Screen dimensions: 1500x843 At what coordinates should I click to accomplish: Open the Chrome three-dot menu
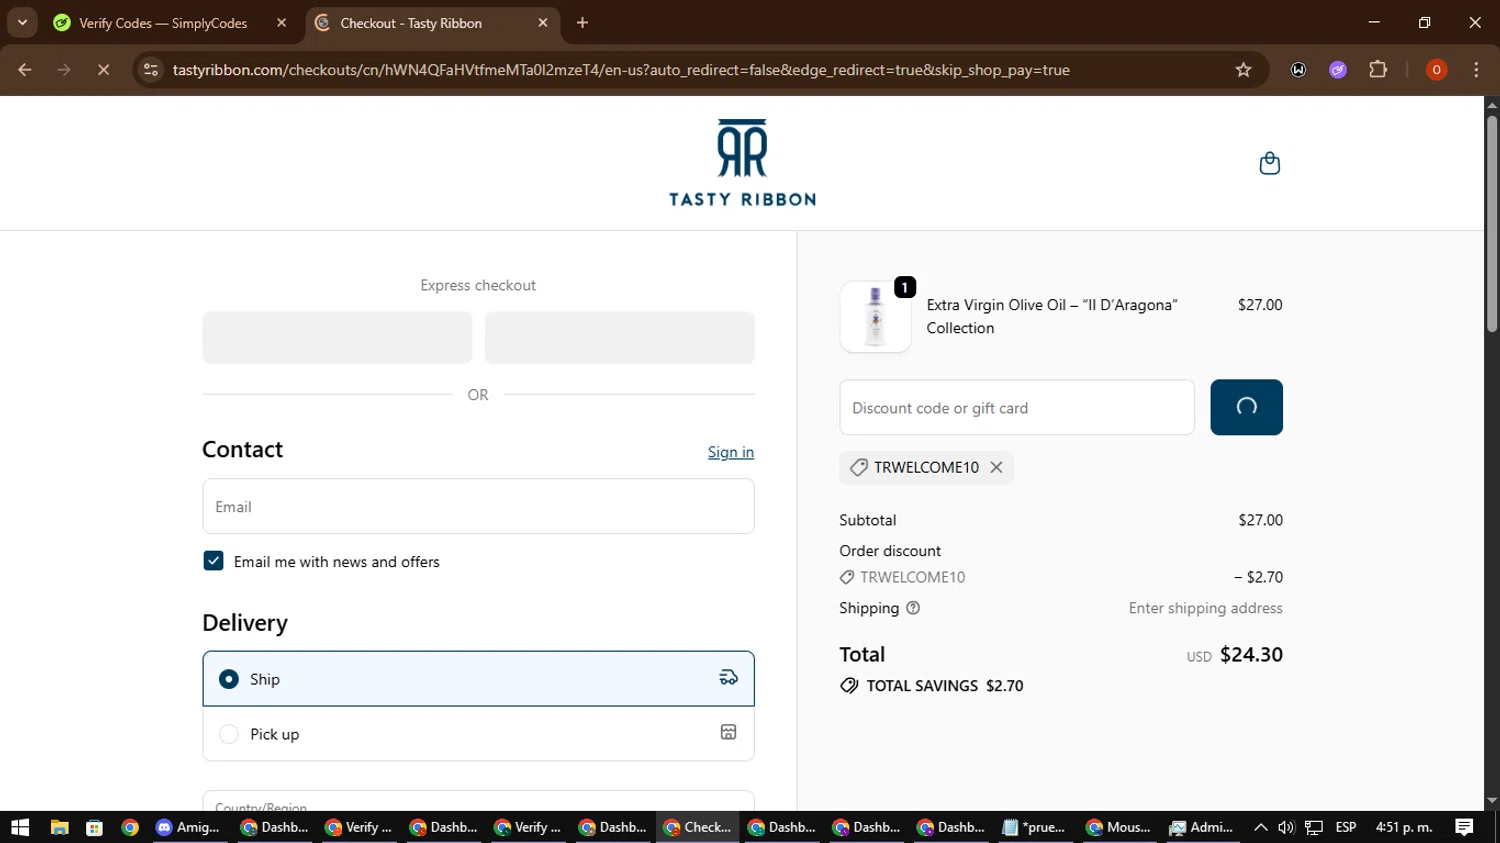pyautogui.click(x=1476, y=70)
